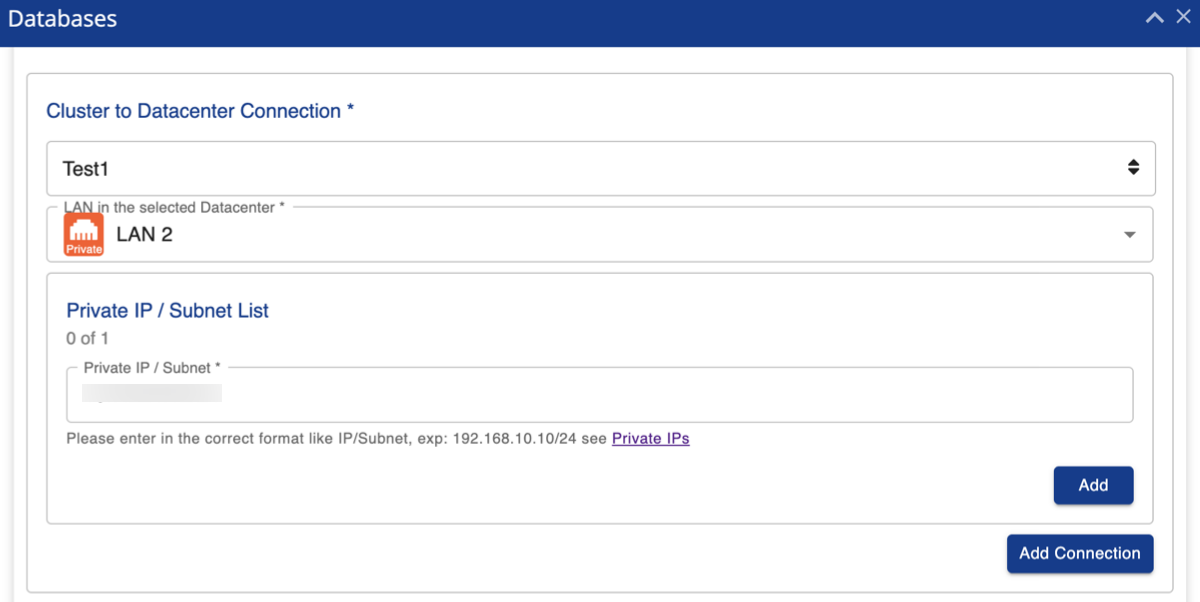This screenshot has height=602, width=1200.
Task: Open the Test1 datacenter select box
Action: [x=600, y=168]
